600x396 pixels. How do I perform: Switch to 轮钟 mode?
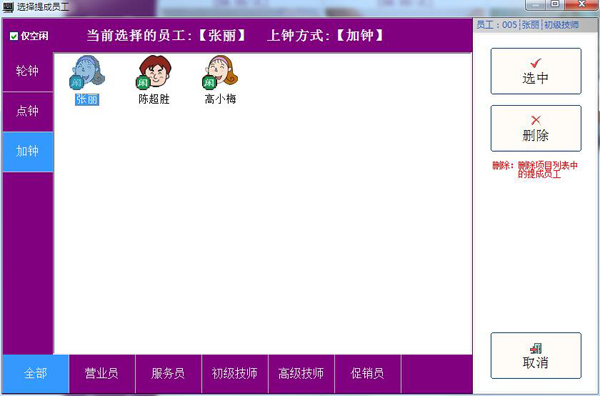(28, 72)
